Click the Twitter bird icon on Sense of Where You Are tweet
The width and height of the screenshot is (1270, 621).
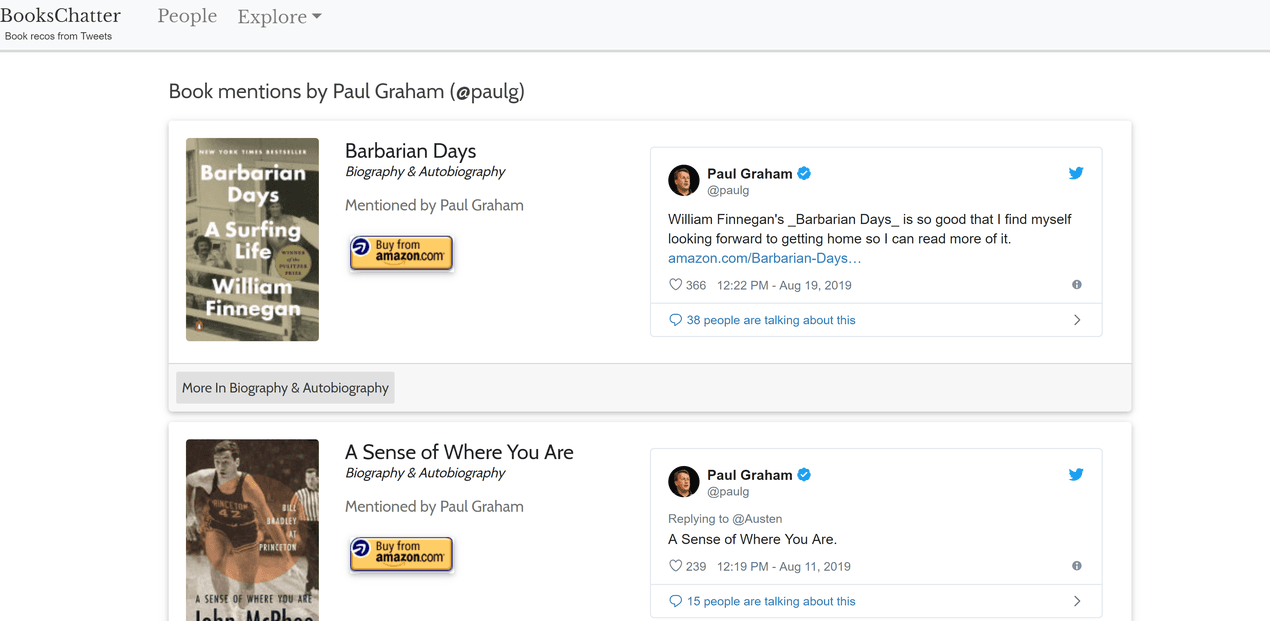coord(1076,474)
